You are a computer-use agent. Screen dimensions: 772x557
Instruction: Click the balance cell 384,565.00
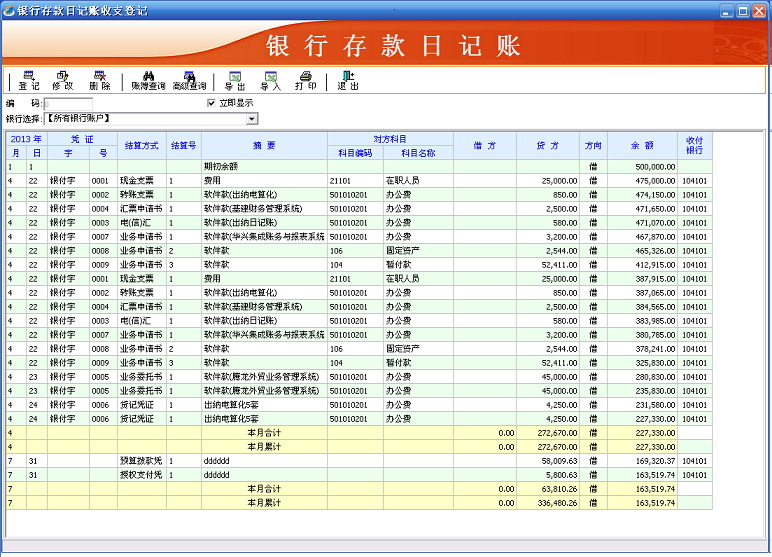643,307
